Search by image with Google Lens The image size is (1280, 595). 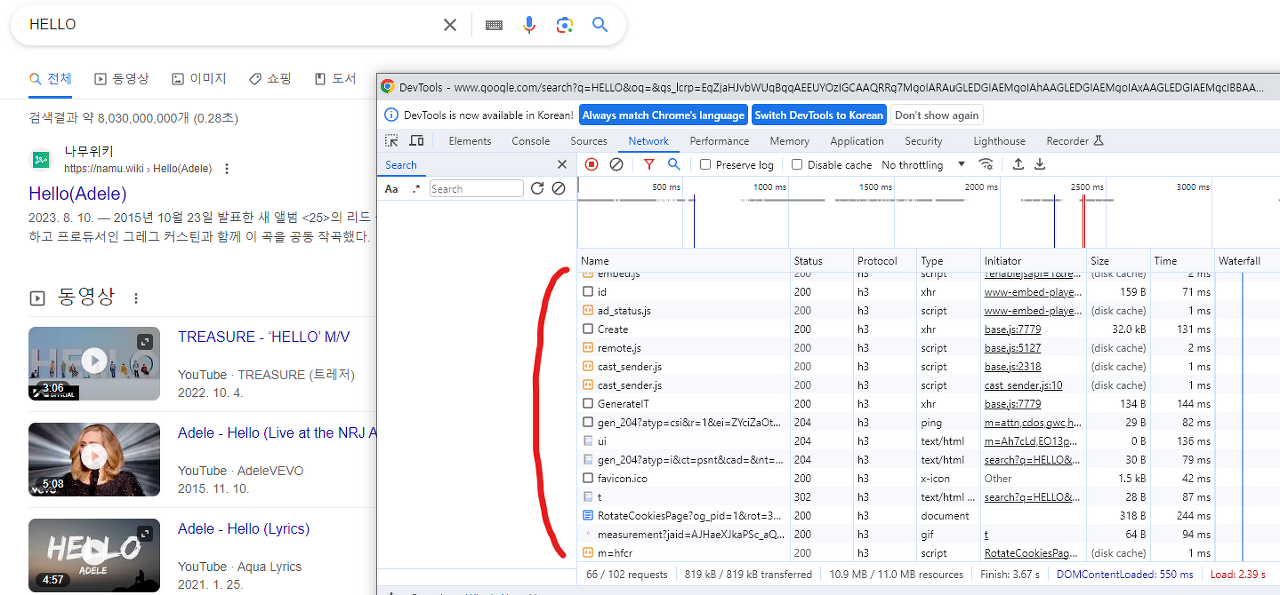click(565, 25)
